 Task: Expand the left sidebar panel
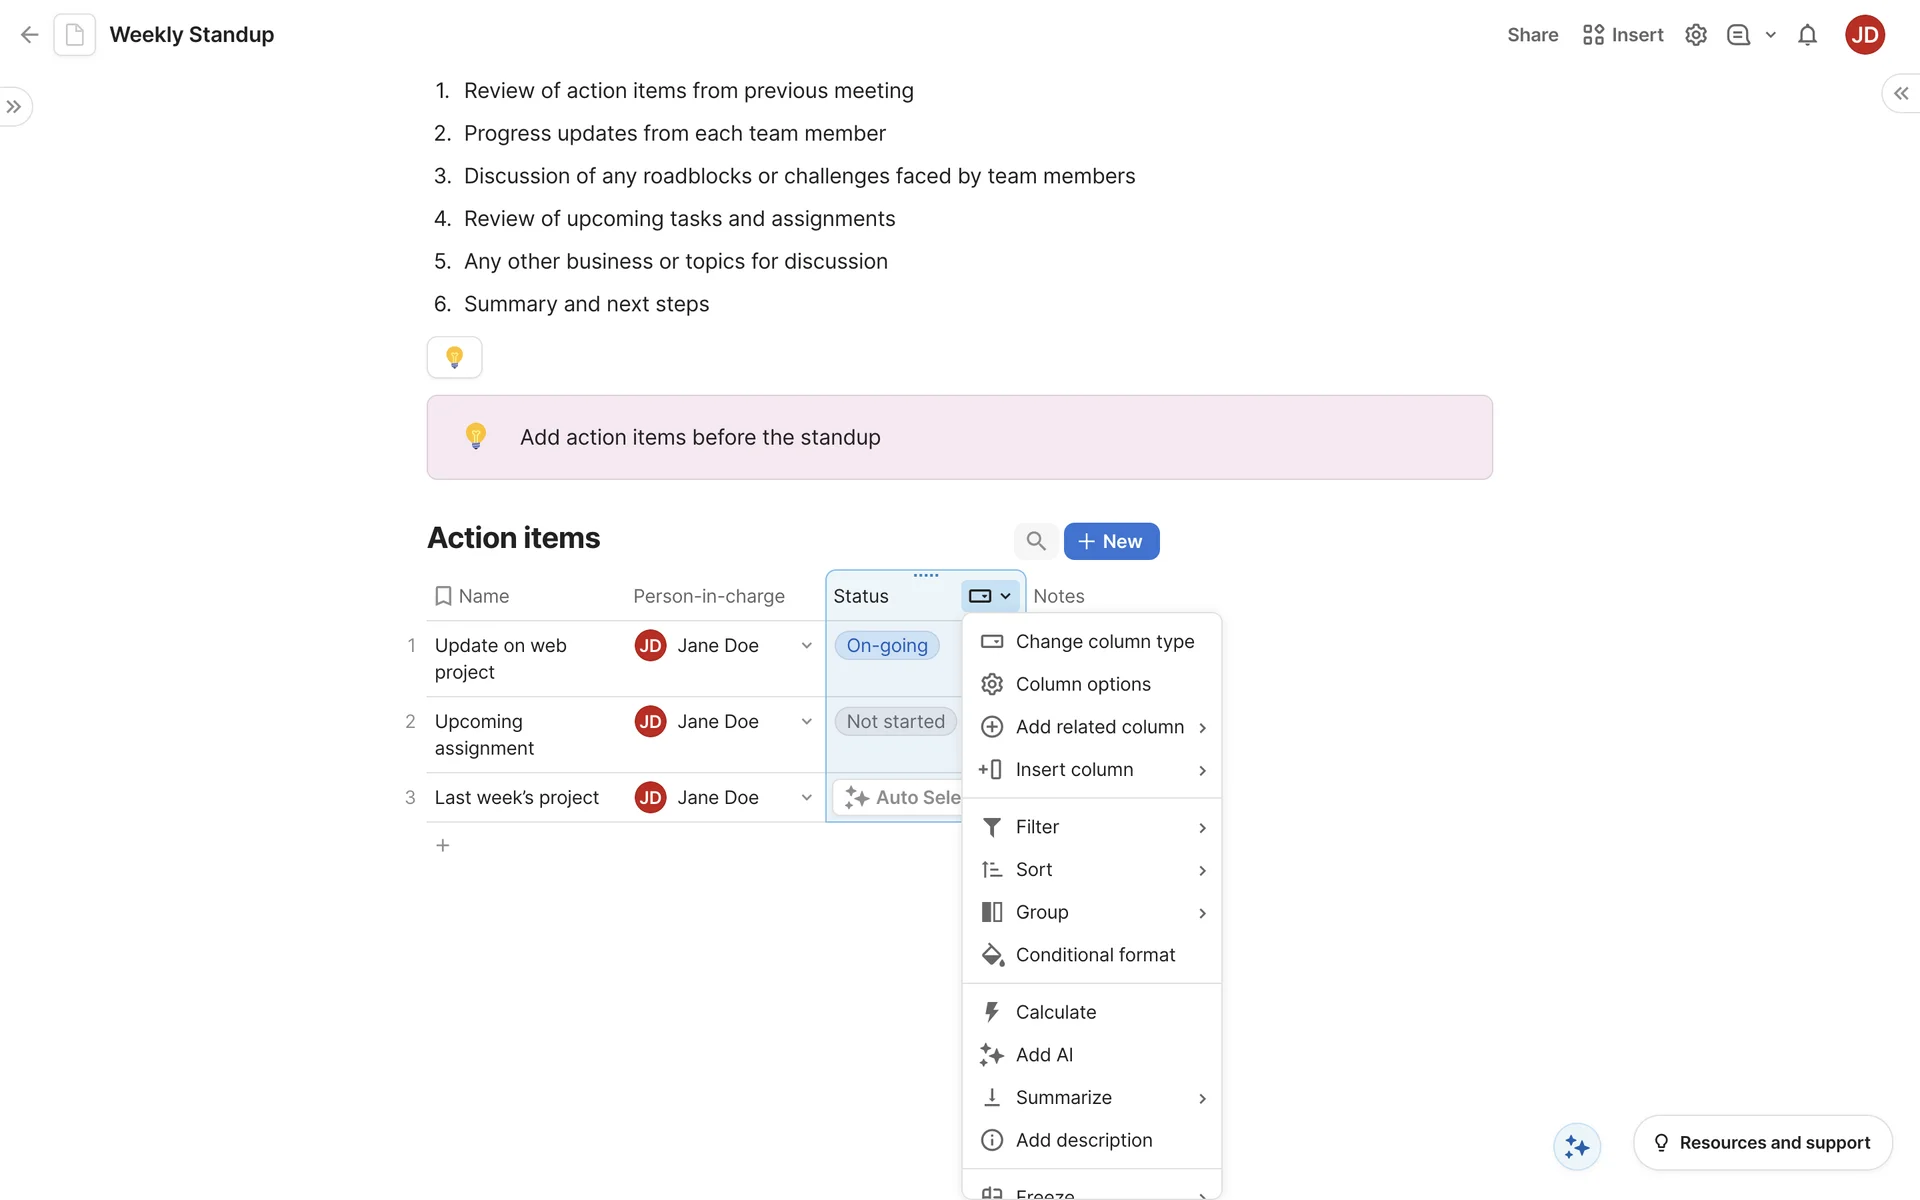pyautogui.click(x=14, y=107)
